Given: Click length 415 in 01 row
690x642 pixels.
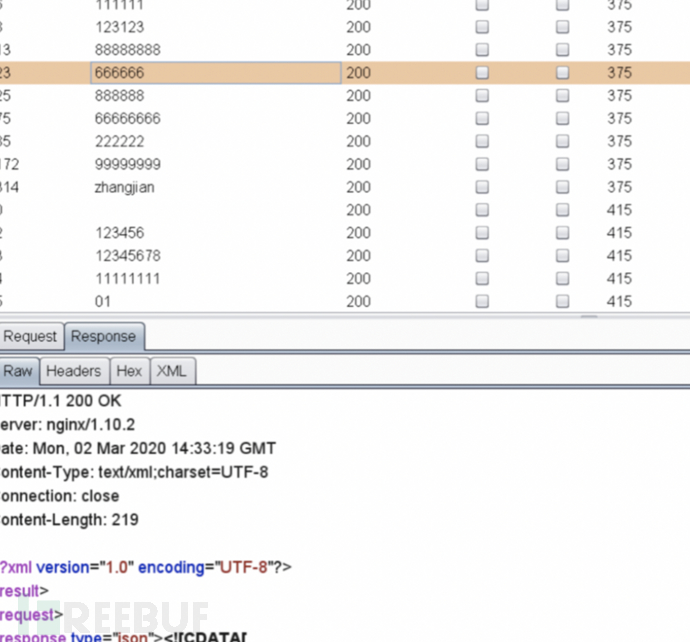Looking at the screenshot, I should (620, 301).
